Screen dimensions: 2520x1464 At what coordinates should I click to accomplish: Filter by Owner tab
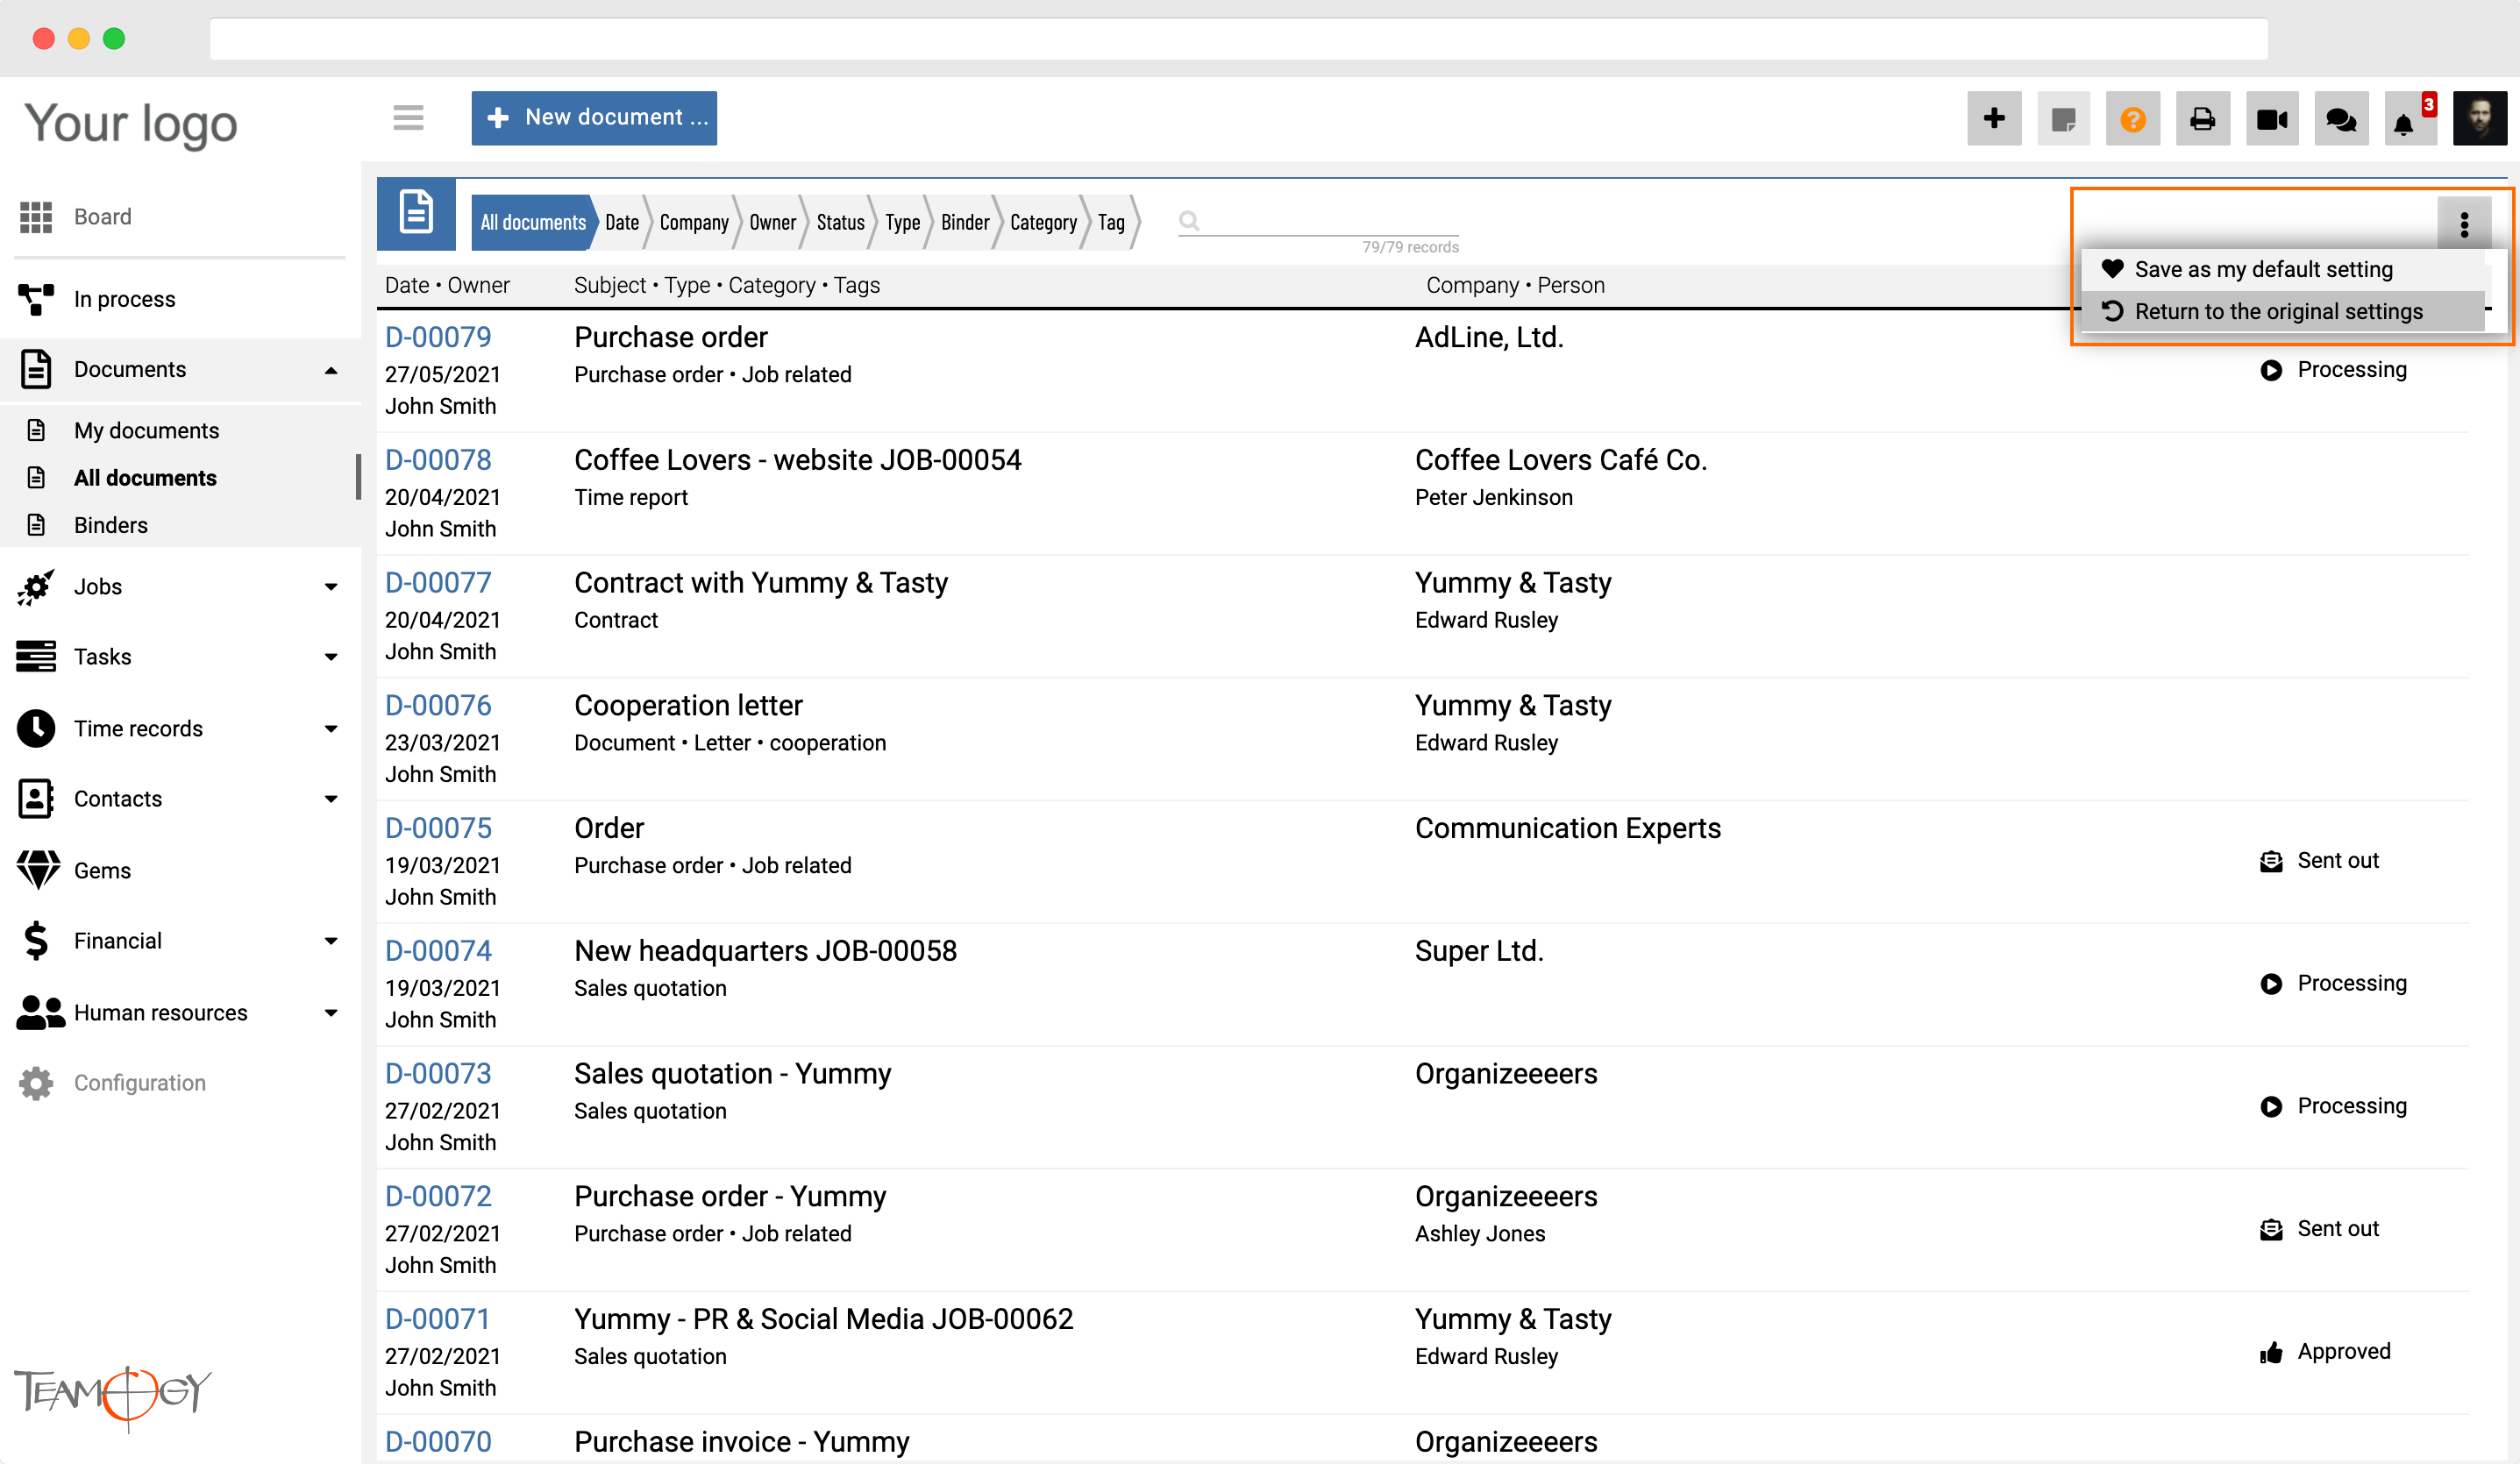pos(773,222)
